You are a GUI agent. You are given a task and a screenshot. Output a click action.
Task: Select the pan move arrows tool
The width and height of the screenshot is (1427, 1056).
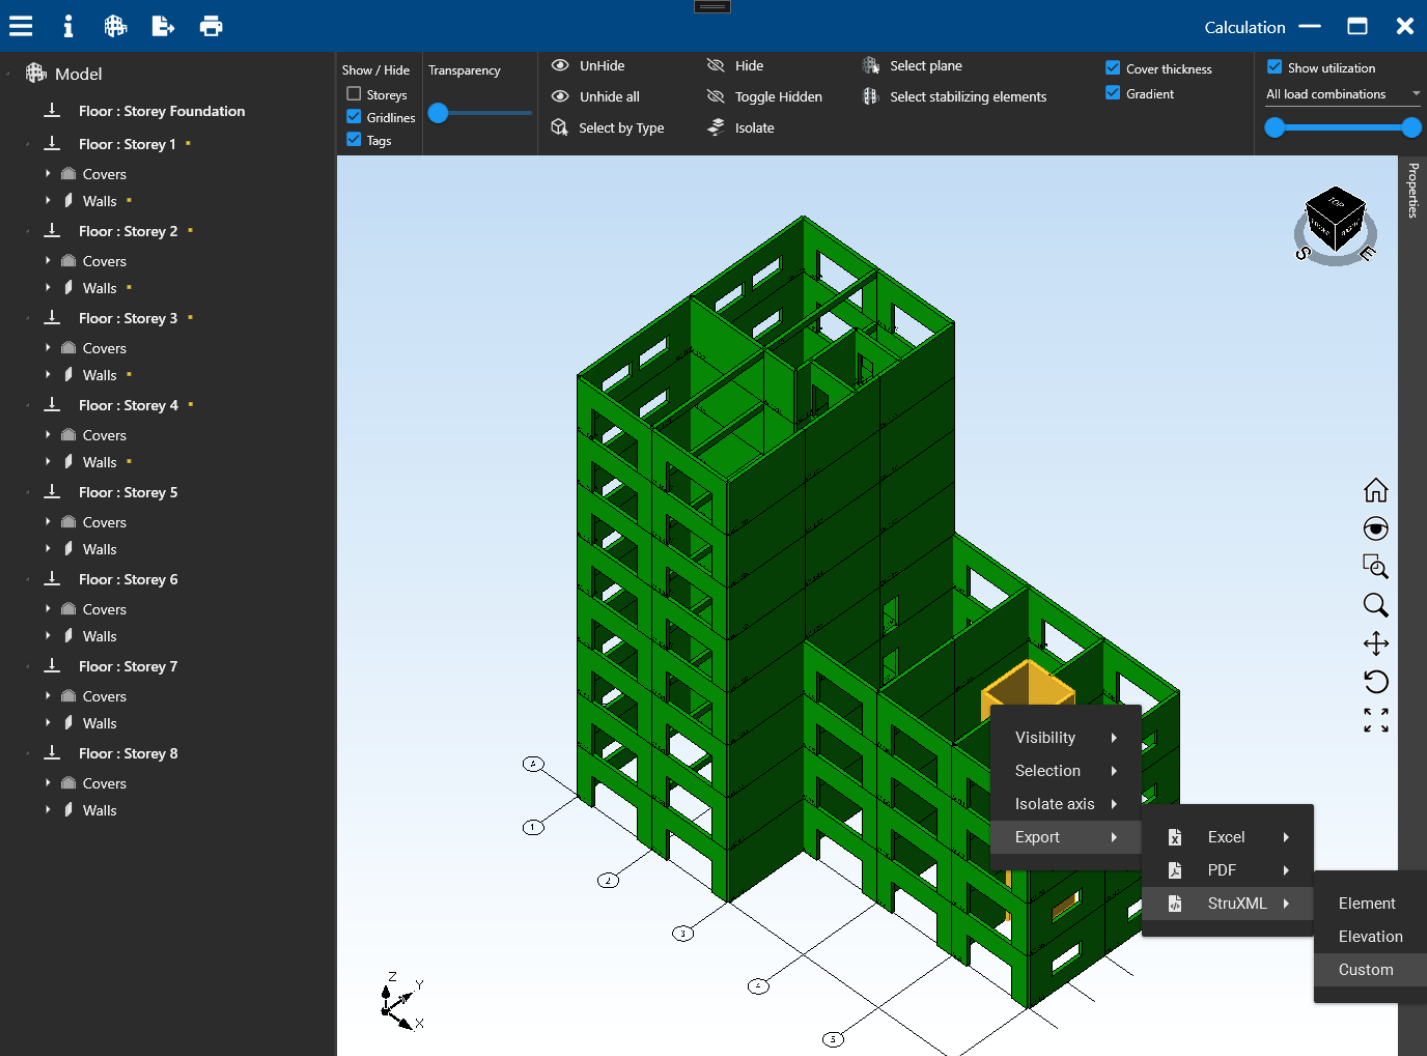click(x=1376, y=643)
